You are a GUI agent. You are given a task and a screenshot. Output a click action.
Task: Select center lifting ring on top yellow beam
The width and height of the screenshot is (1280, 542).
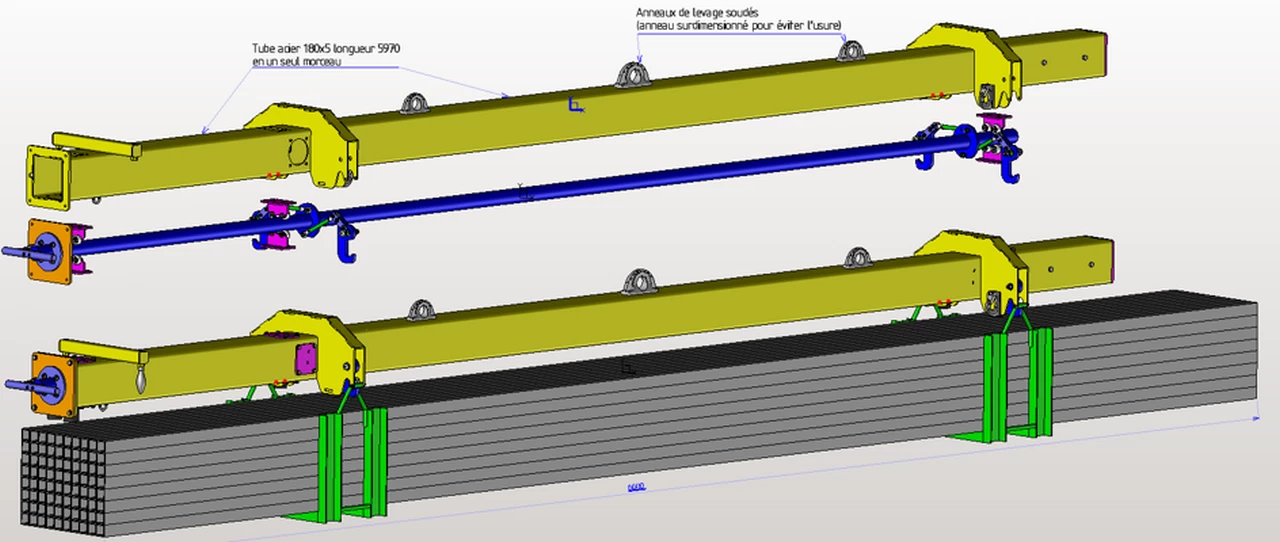coord(632,75)
